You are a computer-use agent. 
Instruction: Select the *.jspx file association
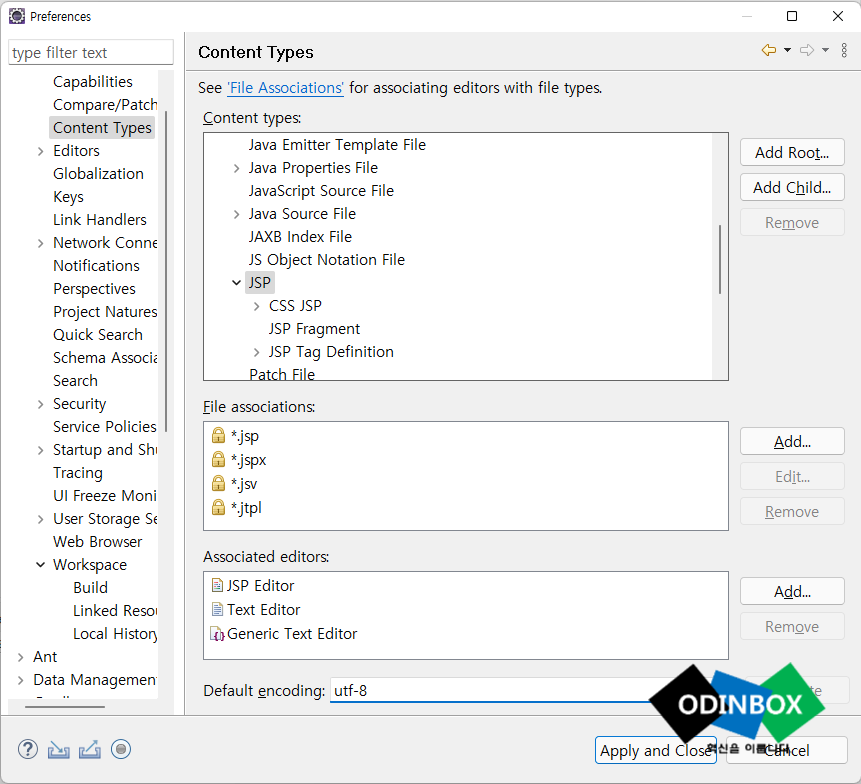[249, 460]
